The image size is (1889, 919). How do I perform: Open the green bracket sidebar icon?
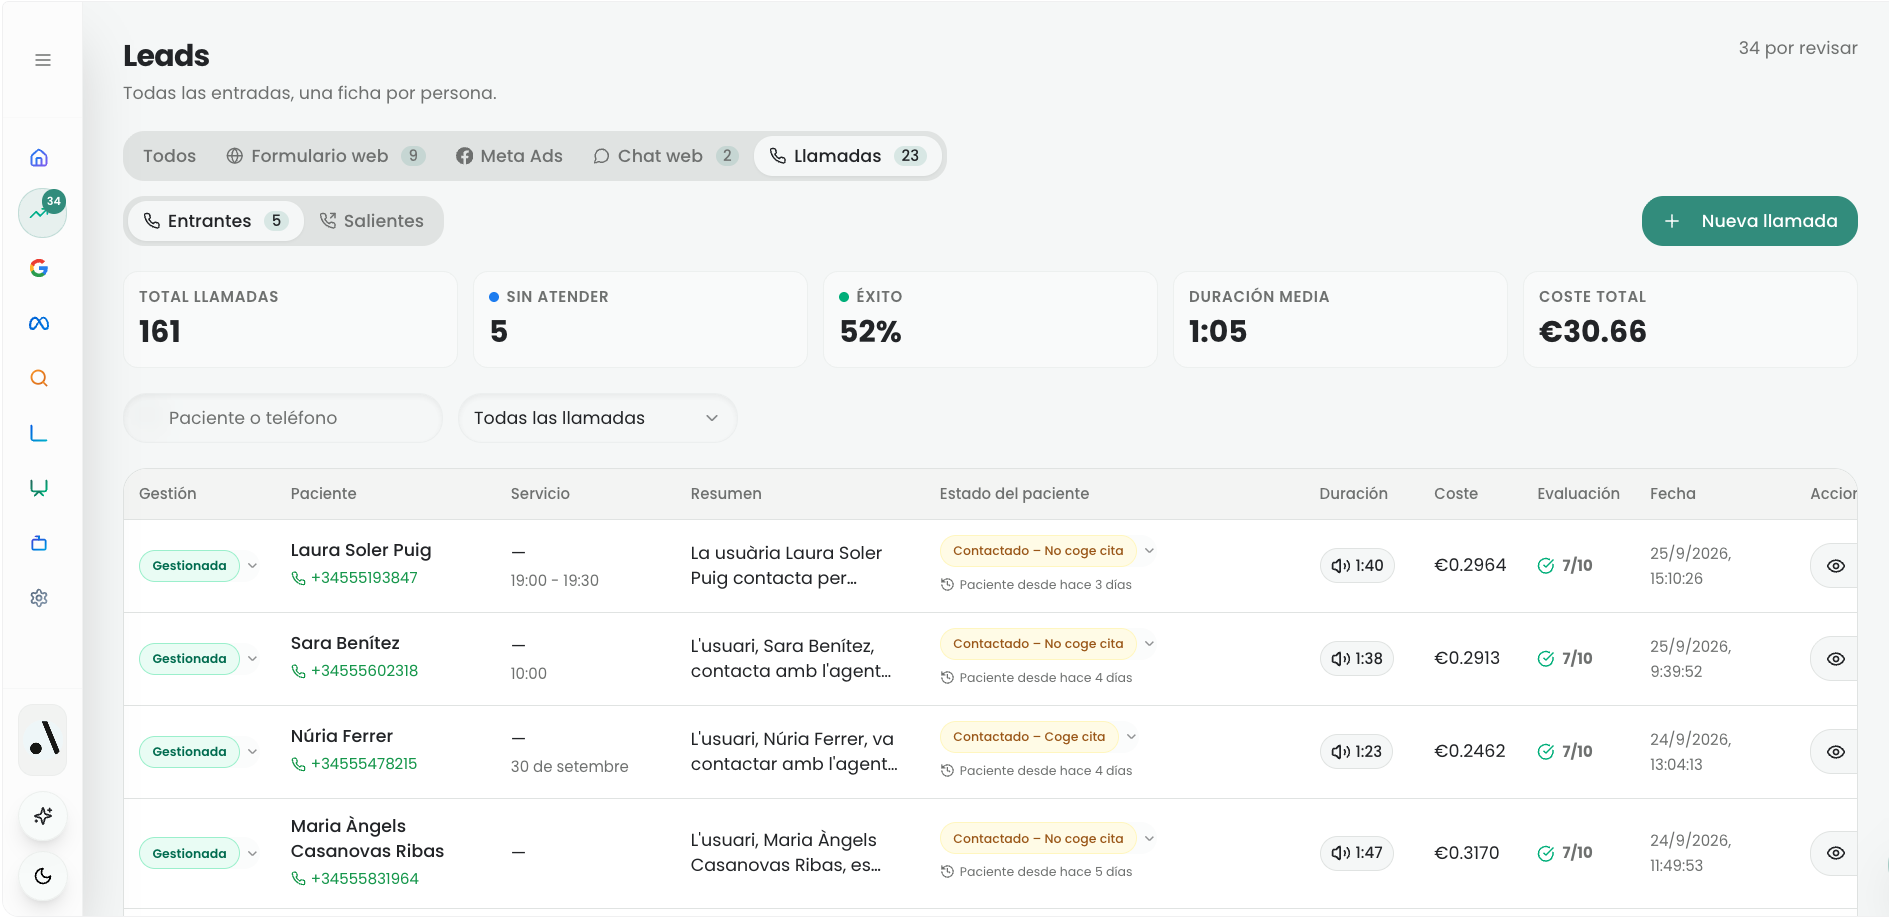(39, 488)
